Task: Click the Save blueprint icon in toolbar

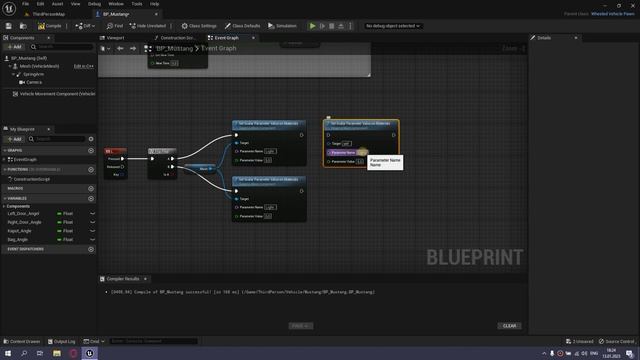Action: click(9, 26)
